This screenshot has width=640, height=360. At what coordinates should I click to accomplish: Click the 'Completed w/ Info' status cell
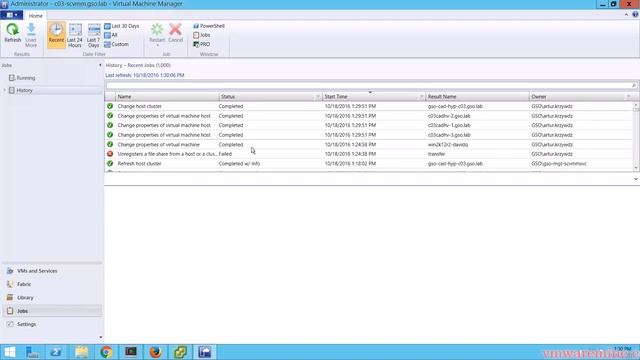239,164
